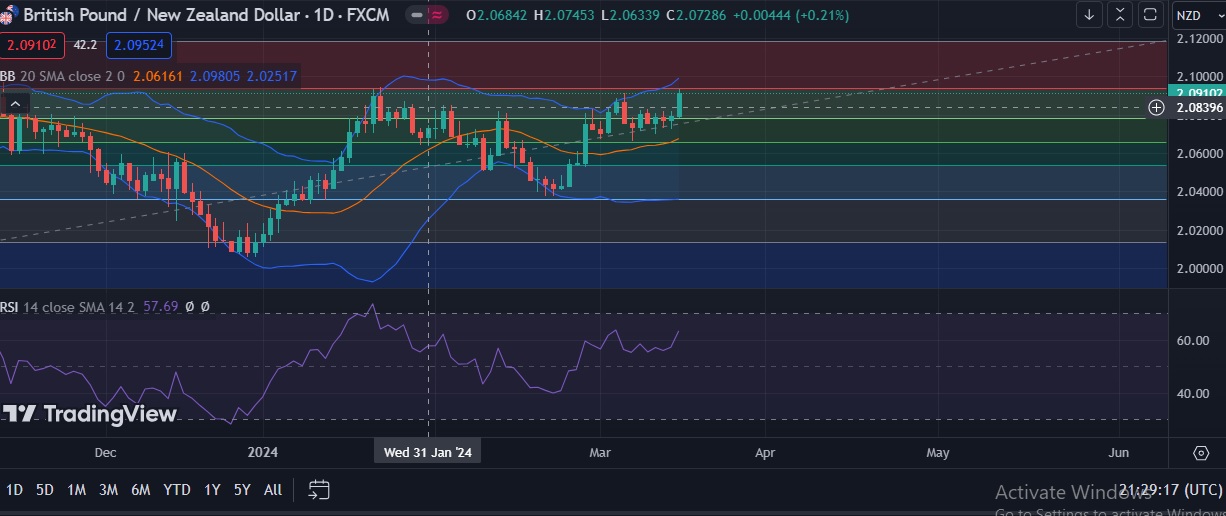The image size is (1226, 516).
Task: Collapse the indicator legend with chevron arrow
Action: tap(16, 102)
